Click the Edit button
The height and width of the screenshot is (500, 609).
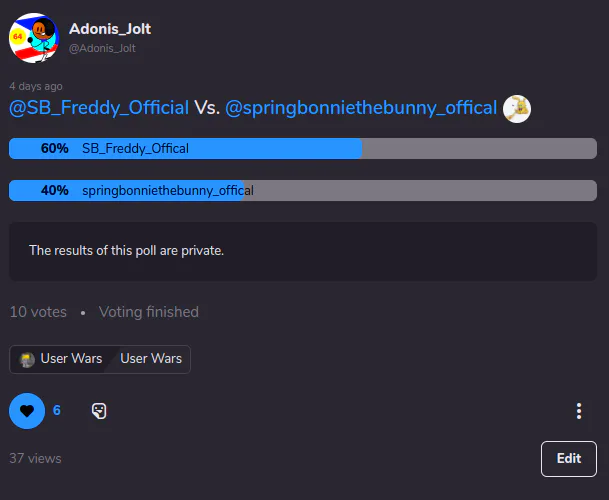pyautogui.click(x=569, y=458)
